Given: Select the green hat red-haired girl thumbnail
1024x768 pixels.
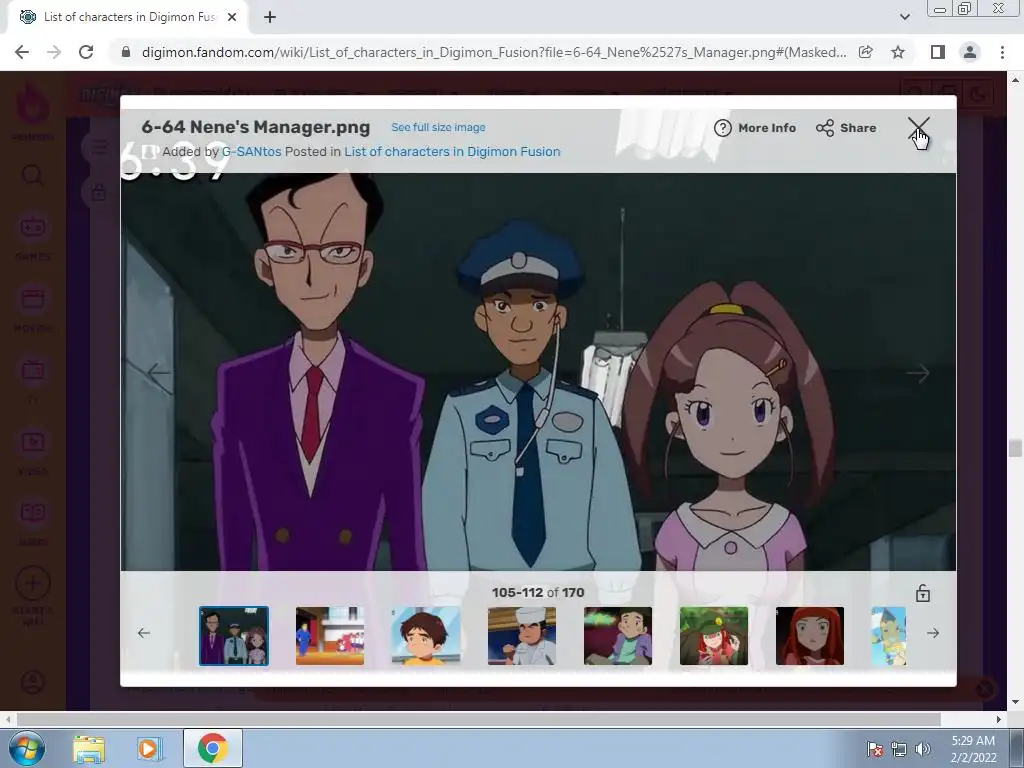Looking at the screenshot, I should coord(714,636).
